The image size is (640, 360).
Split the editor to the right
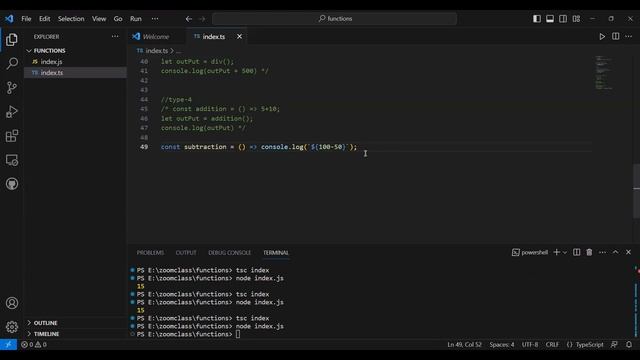(x=616, y=36)
